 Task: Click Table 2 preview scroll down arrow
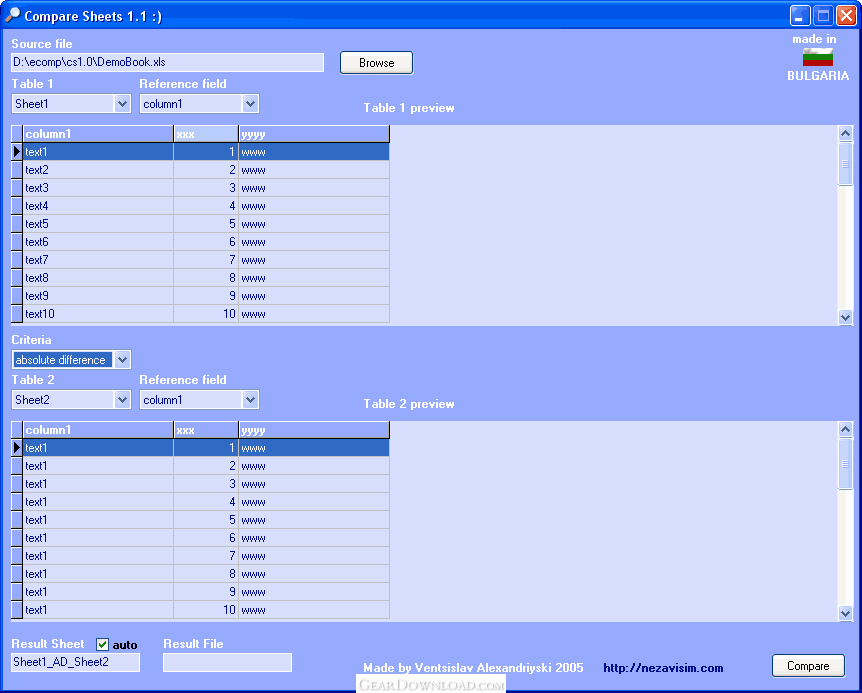pos(846,613)
